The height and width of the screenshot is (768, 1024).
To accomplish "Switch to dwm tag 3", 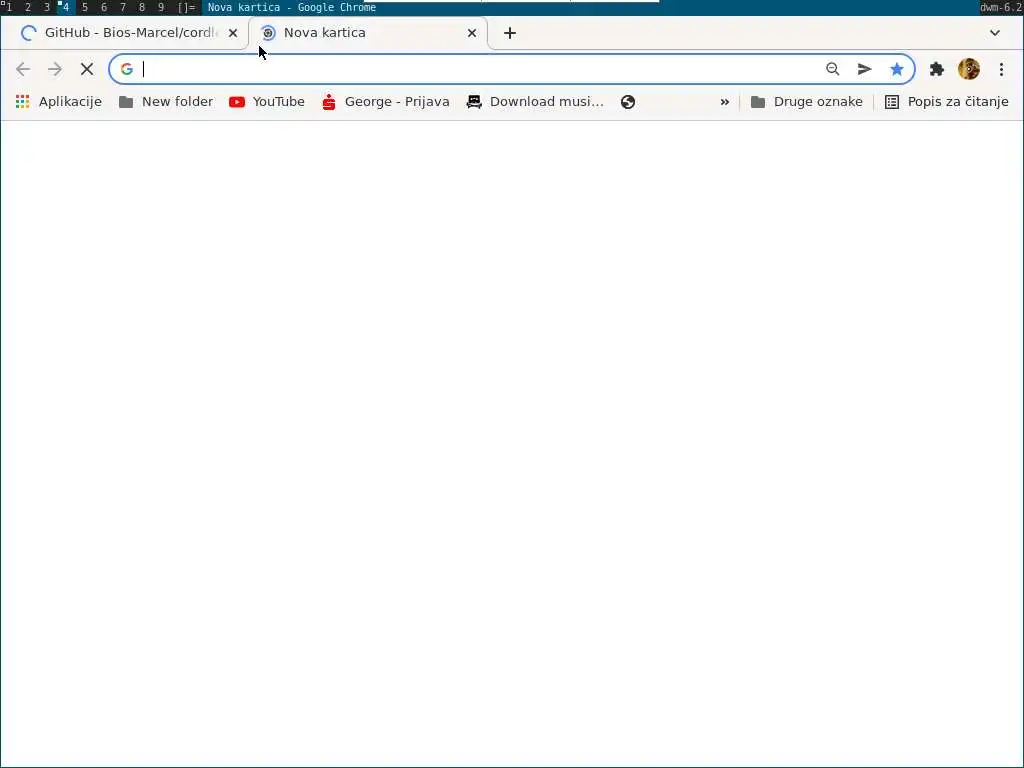I will tap(47, 8).
